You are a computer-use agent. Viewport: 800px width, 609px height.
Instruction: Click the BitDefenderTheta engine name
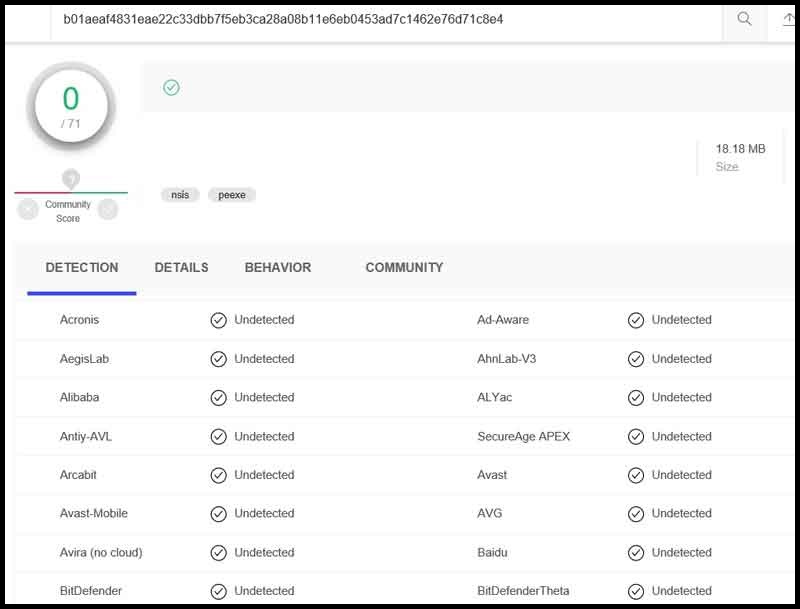[523, 591]
